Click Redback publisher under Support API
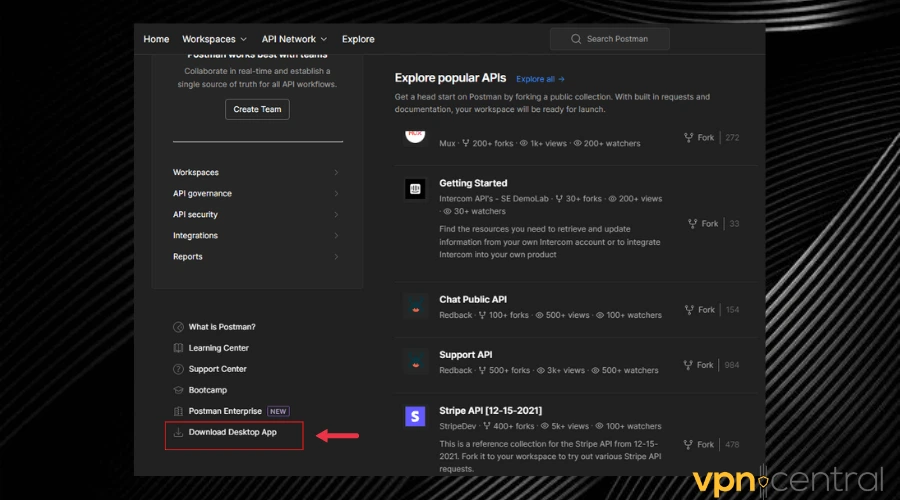Viewport: 900px width, 500px height. pos(456,370)
